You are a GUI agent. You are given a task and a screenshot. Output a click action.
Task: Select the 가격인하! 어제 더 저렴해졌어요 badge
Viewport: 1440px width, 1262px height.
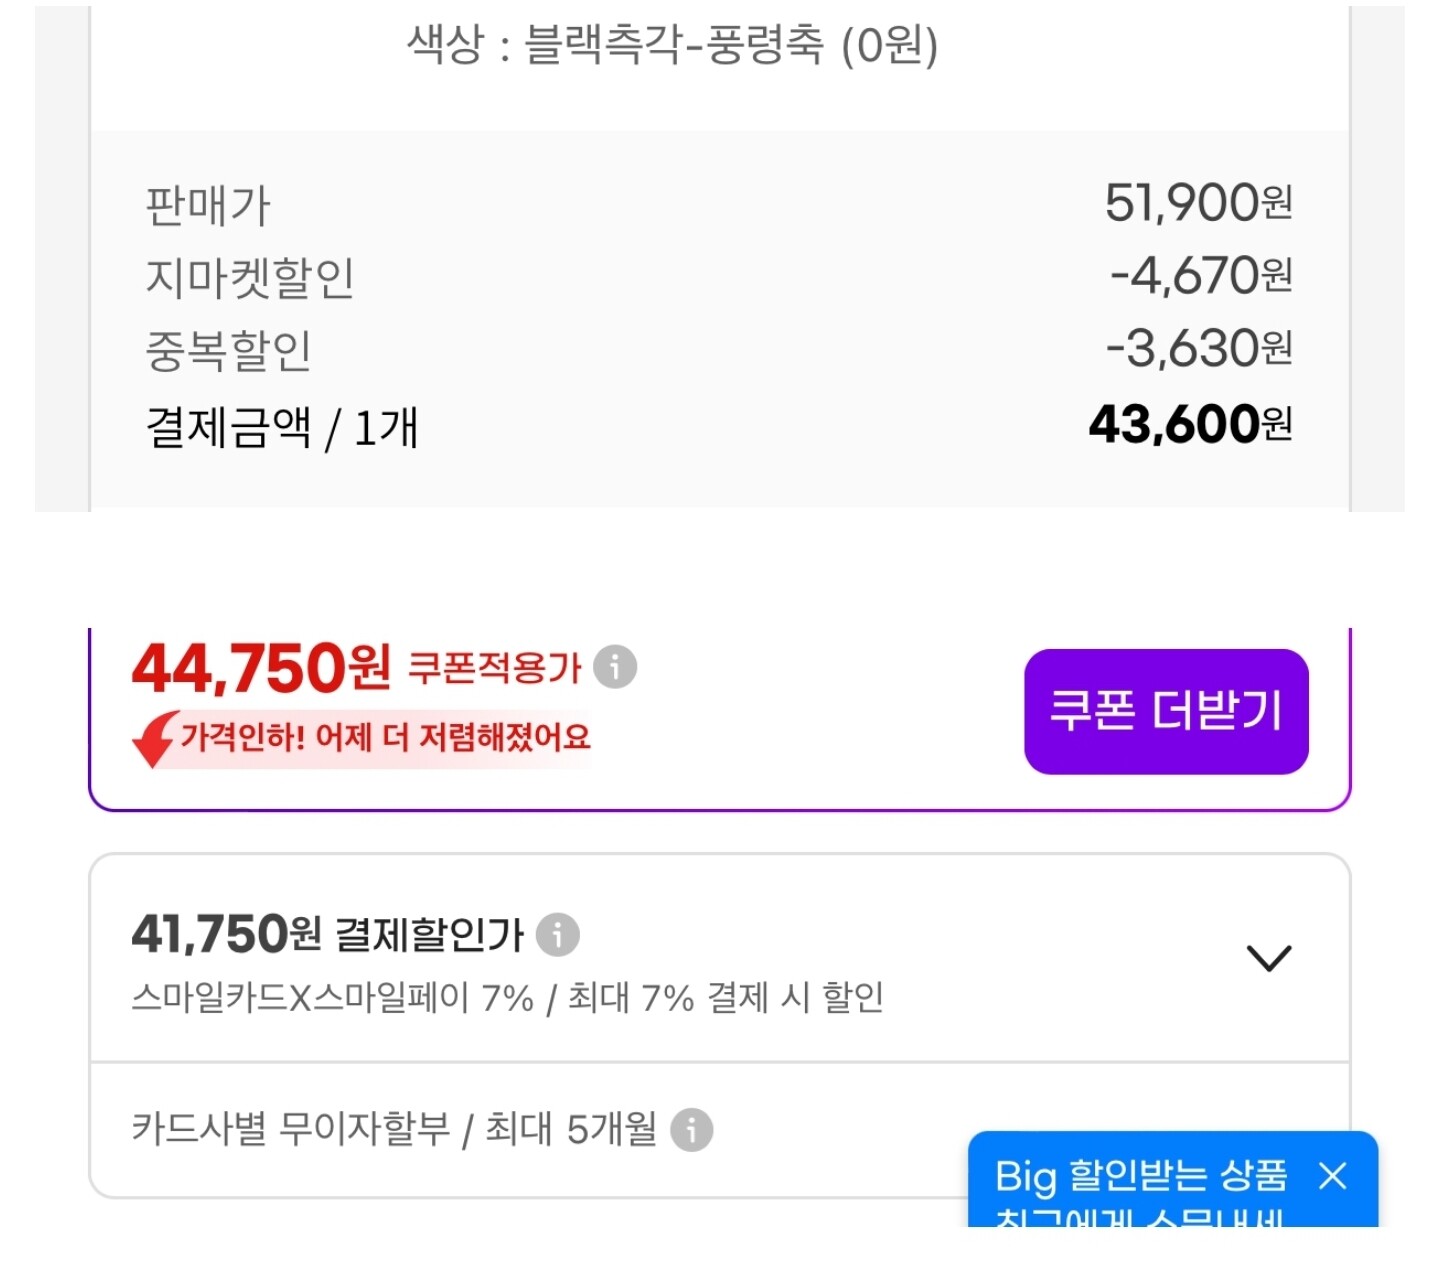click(361, 738)
